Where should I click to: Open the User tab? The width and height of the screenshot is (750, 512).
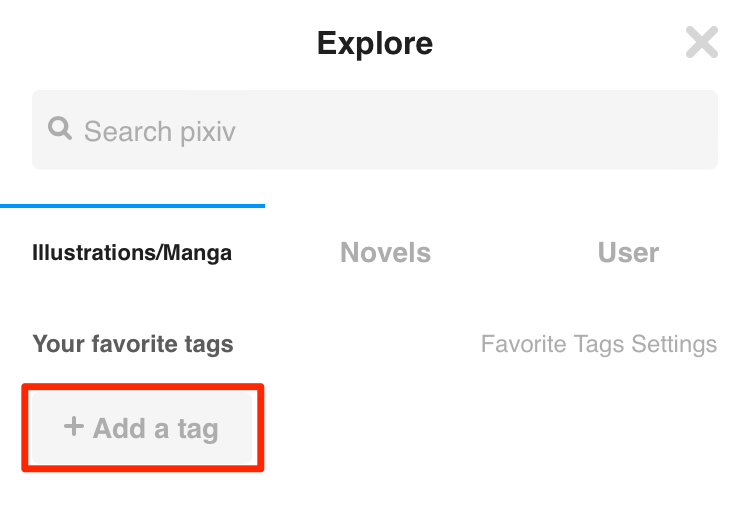[628, 252]
